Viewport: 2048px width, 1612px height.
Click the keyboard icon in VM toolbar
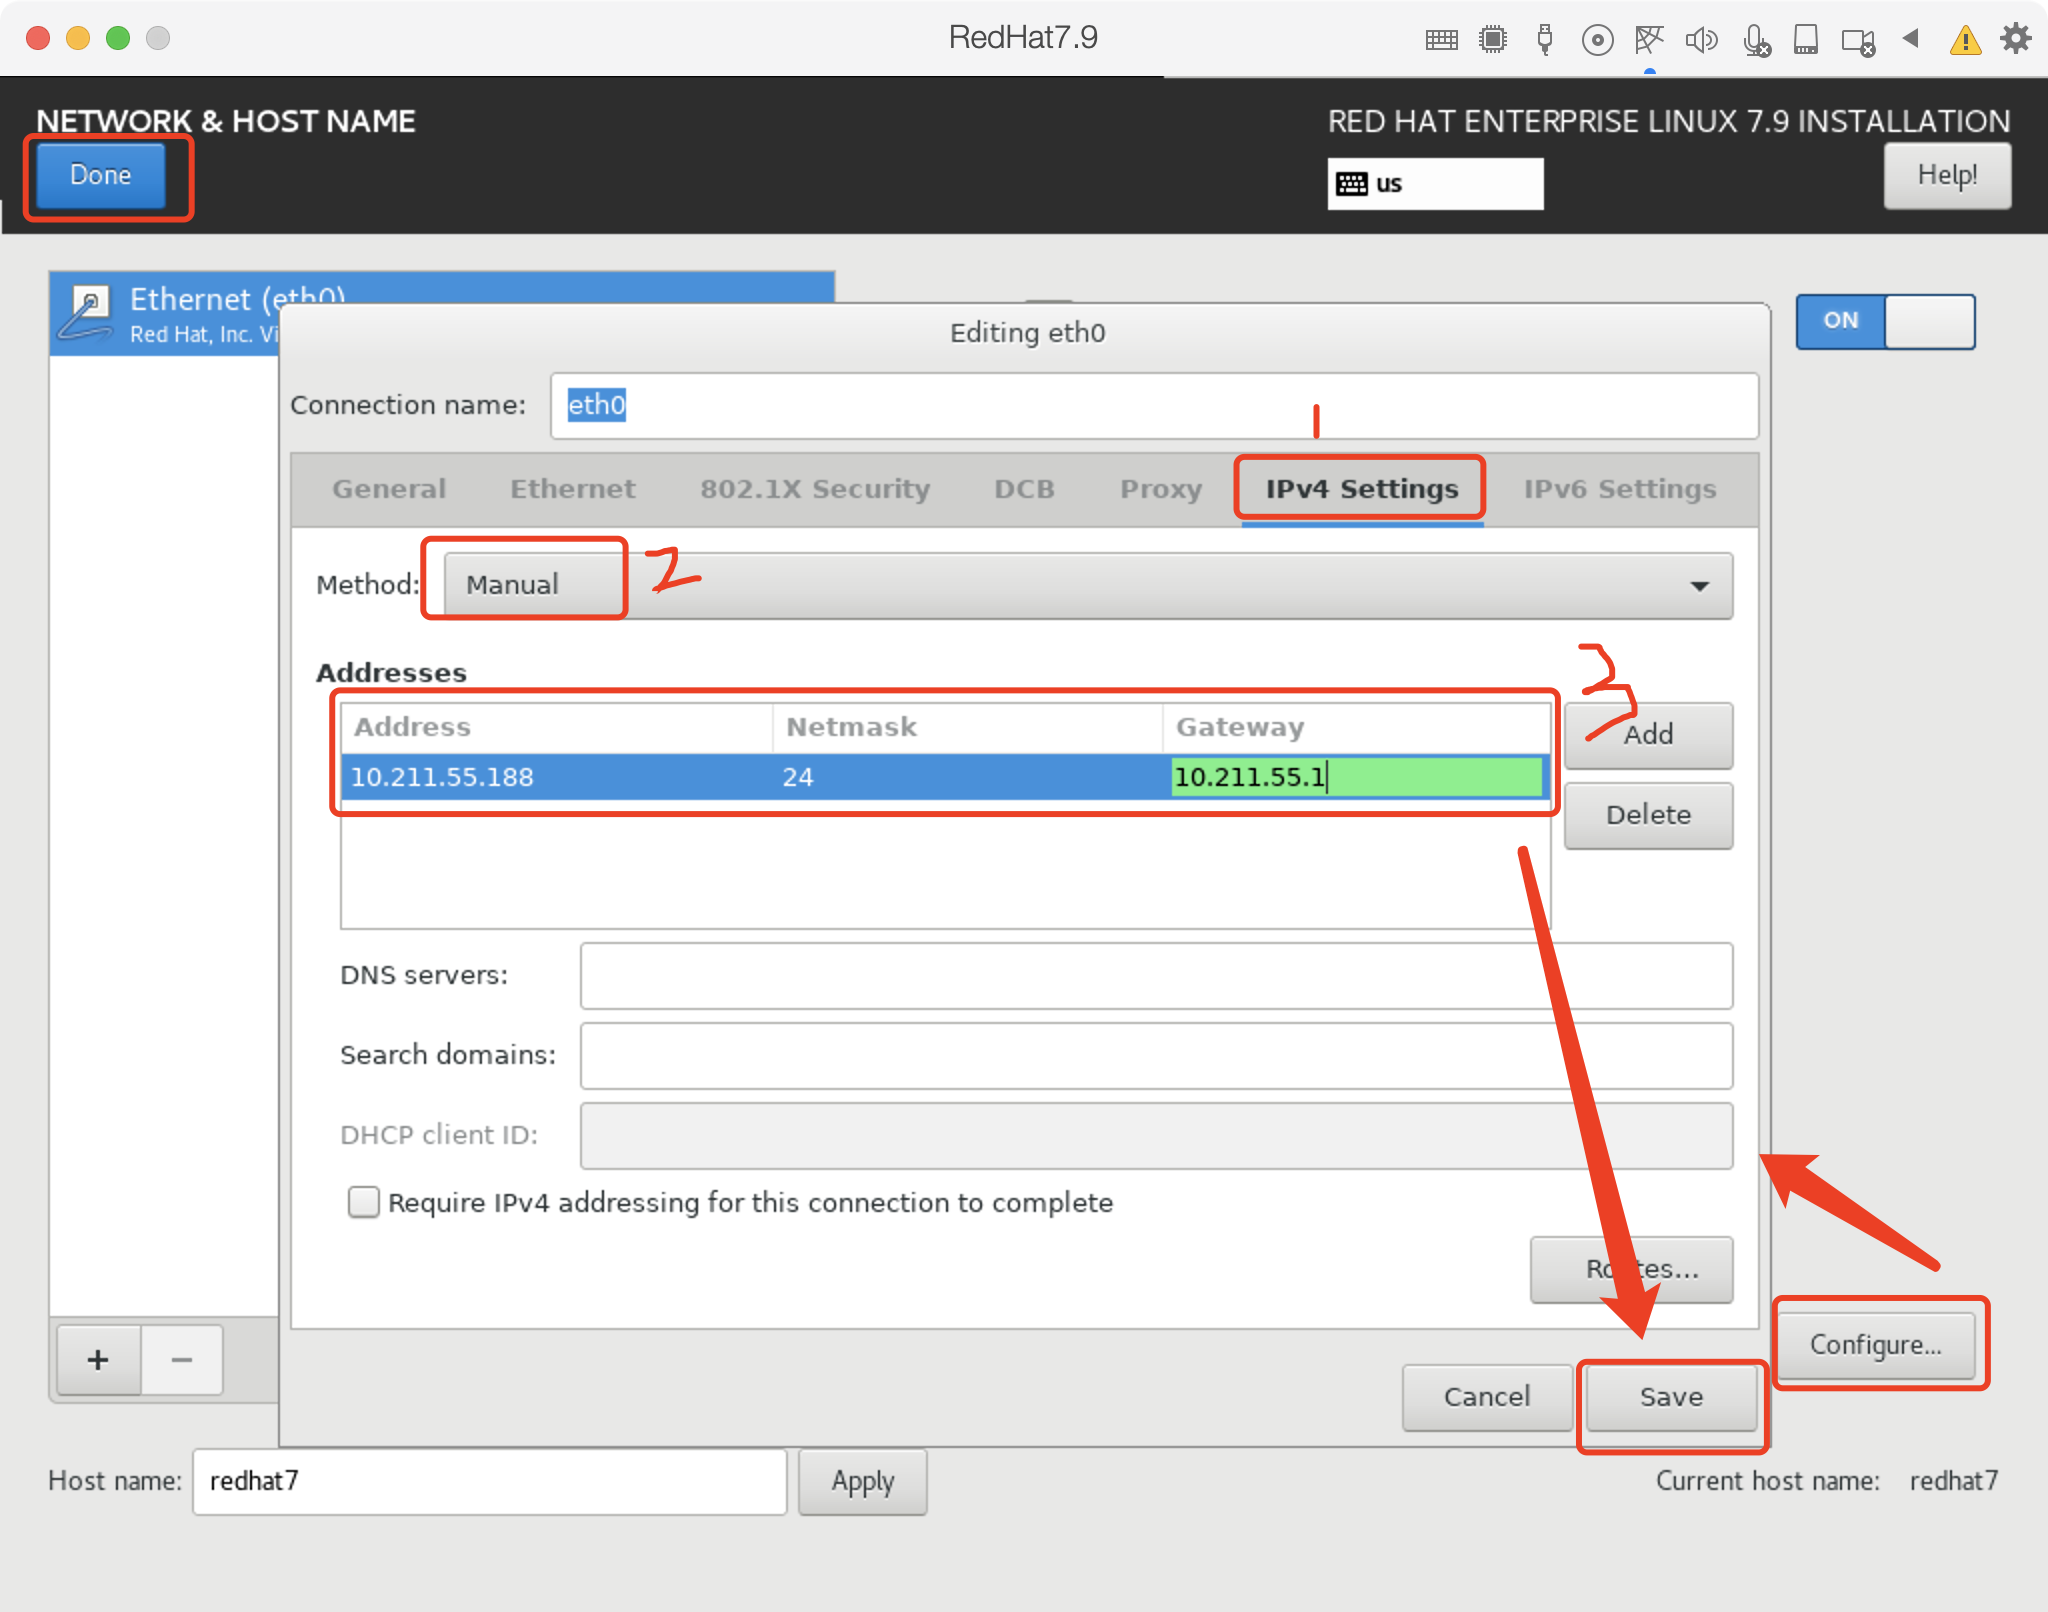[1441, 40]
